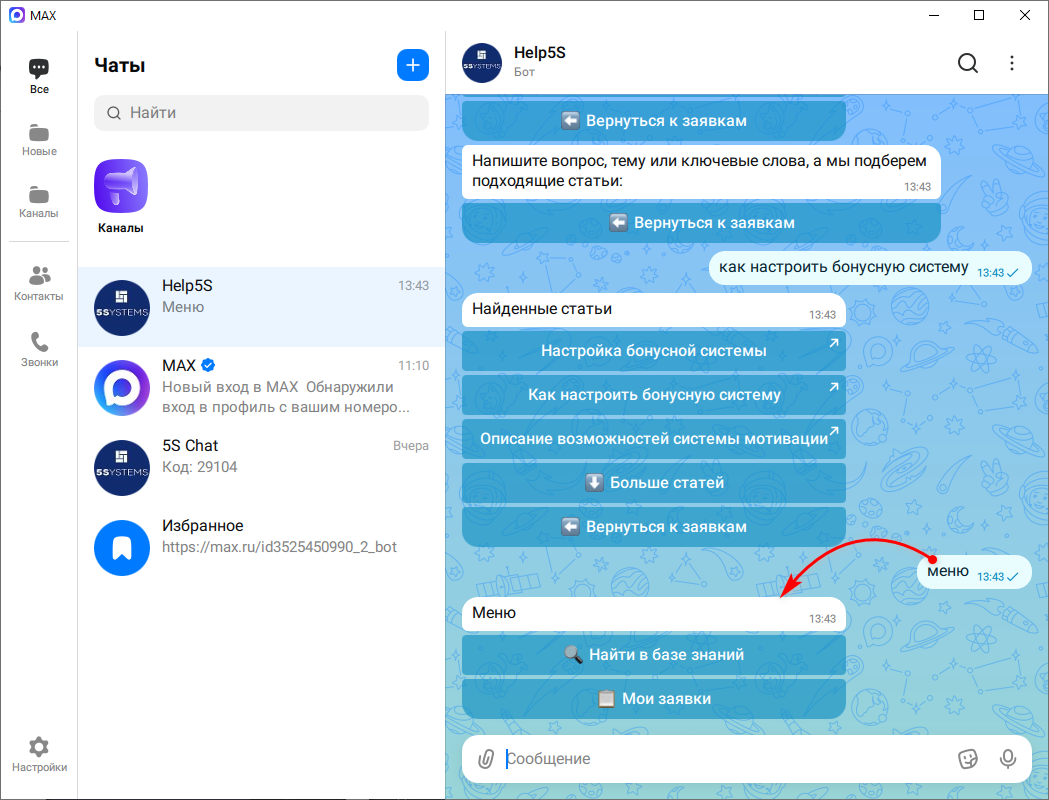1049x800 pixels.
Task: Click the MAX chat avatar logo
Action: [122, 387]
